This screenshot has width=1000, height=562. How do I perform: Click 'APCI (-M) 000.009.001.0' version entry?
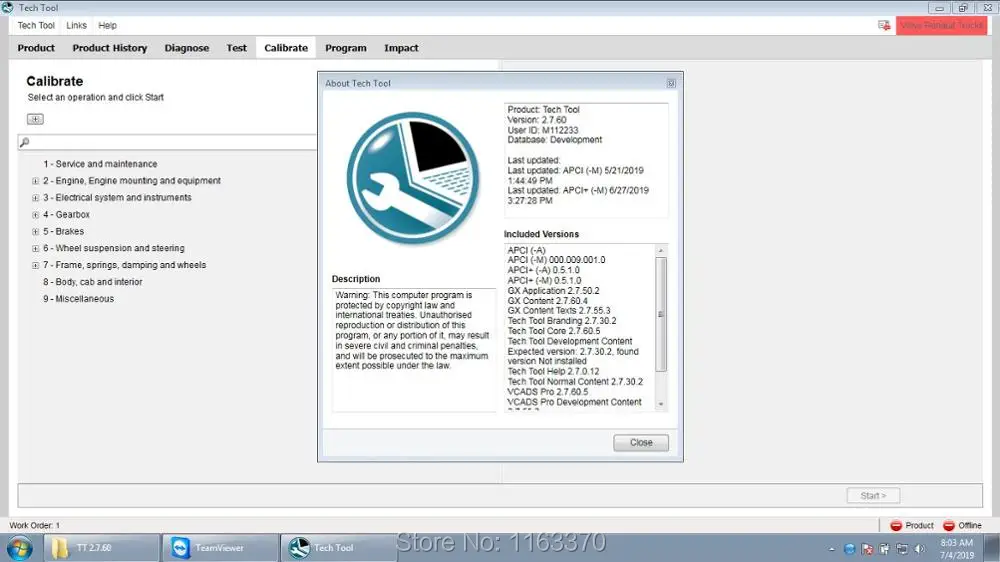click(556, 260)
